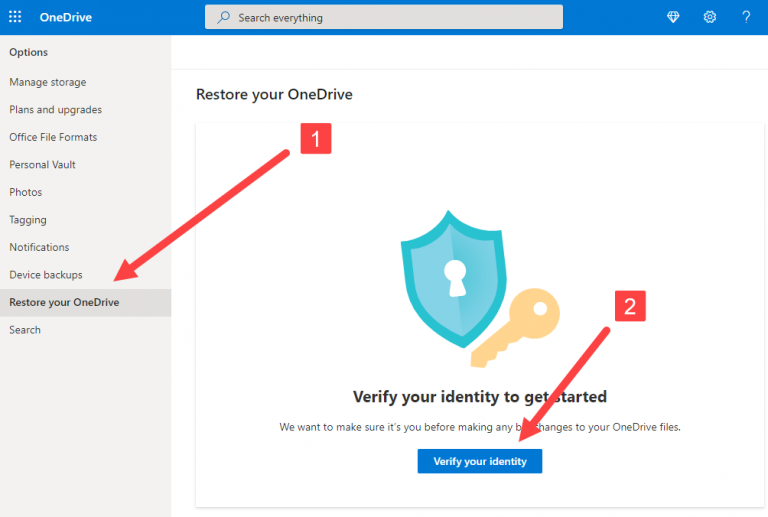Image resolution: width=768 pixels, height=517 pixels.
Task: Open the settings gear icon
Action: pyautogui.click(x=710, y=17)
